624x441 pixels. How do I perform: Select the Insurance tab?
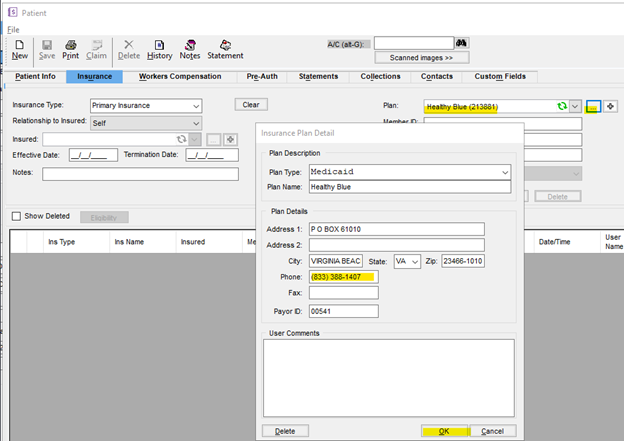point(94,76)
